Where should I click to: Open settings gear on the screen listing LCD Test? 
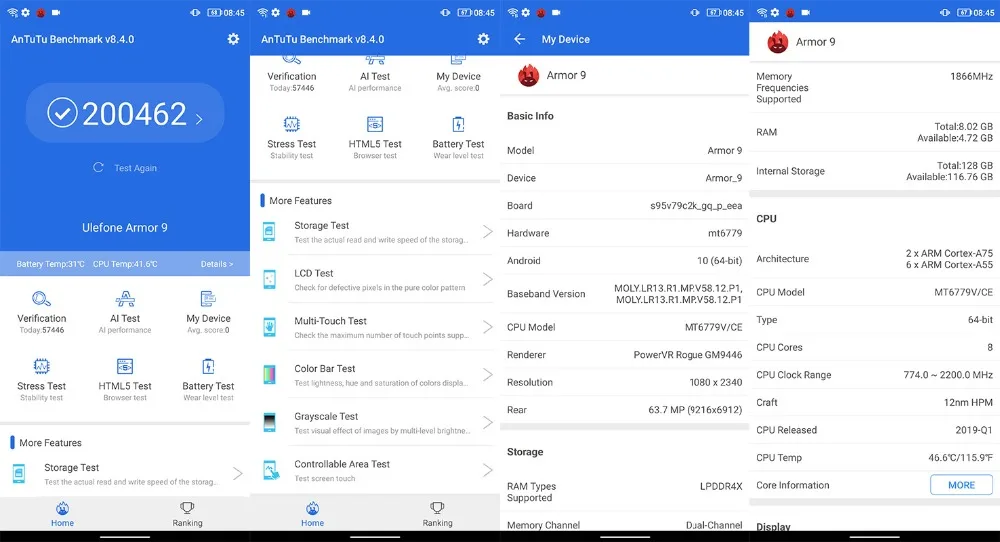click(483, 39)
